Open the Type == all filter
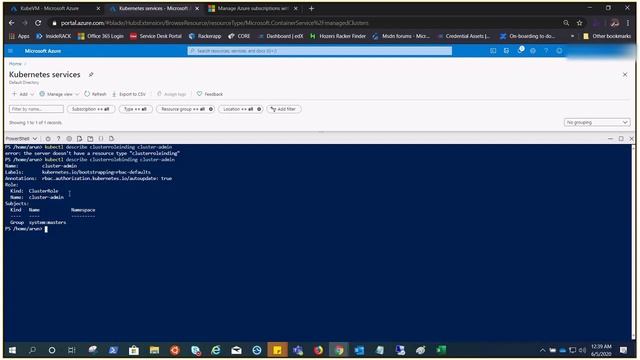Image resolution: width=640 pixels, height=360 pixels. coord(136,109)
